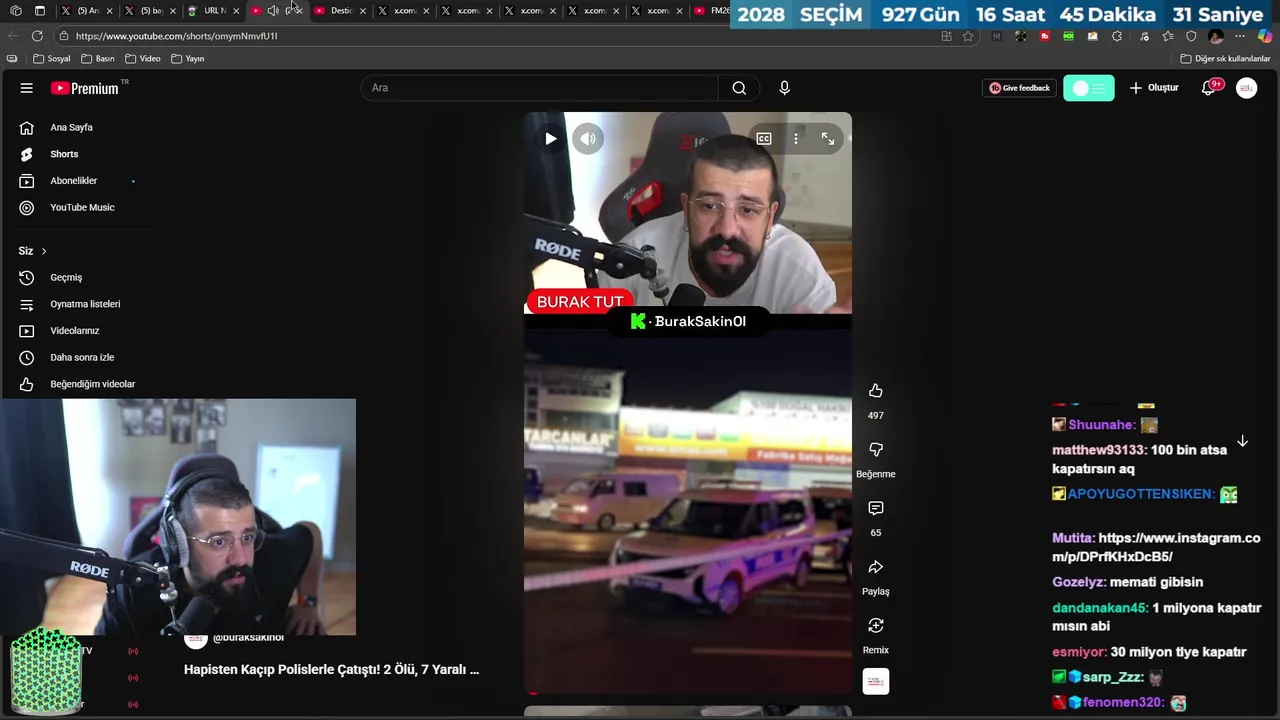The image size is (1280, 720).
Task: Open browser profile avatar
Action: [1216, 36]
